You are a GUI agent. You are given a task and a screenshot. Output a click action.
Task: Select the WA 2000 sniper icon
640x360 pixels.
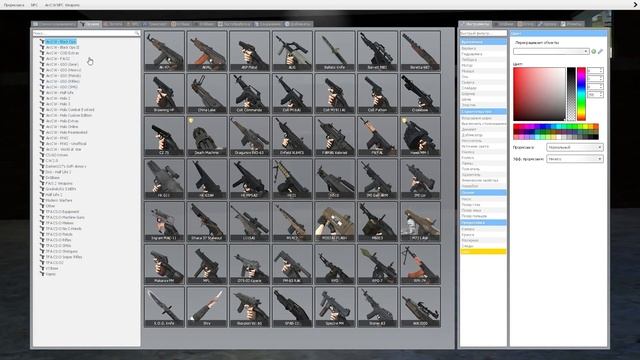coord(420,307)
